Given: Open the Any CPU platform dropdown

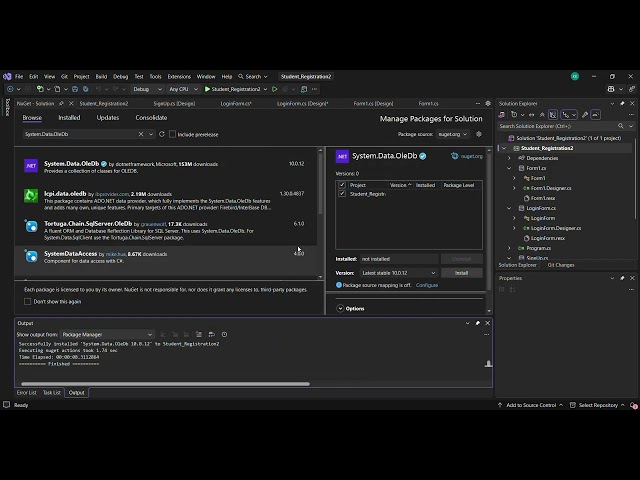Looking at the screenshot, I should (x=183, y=89).
